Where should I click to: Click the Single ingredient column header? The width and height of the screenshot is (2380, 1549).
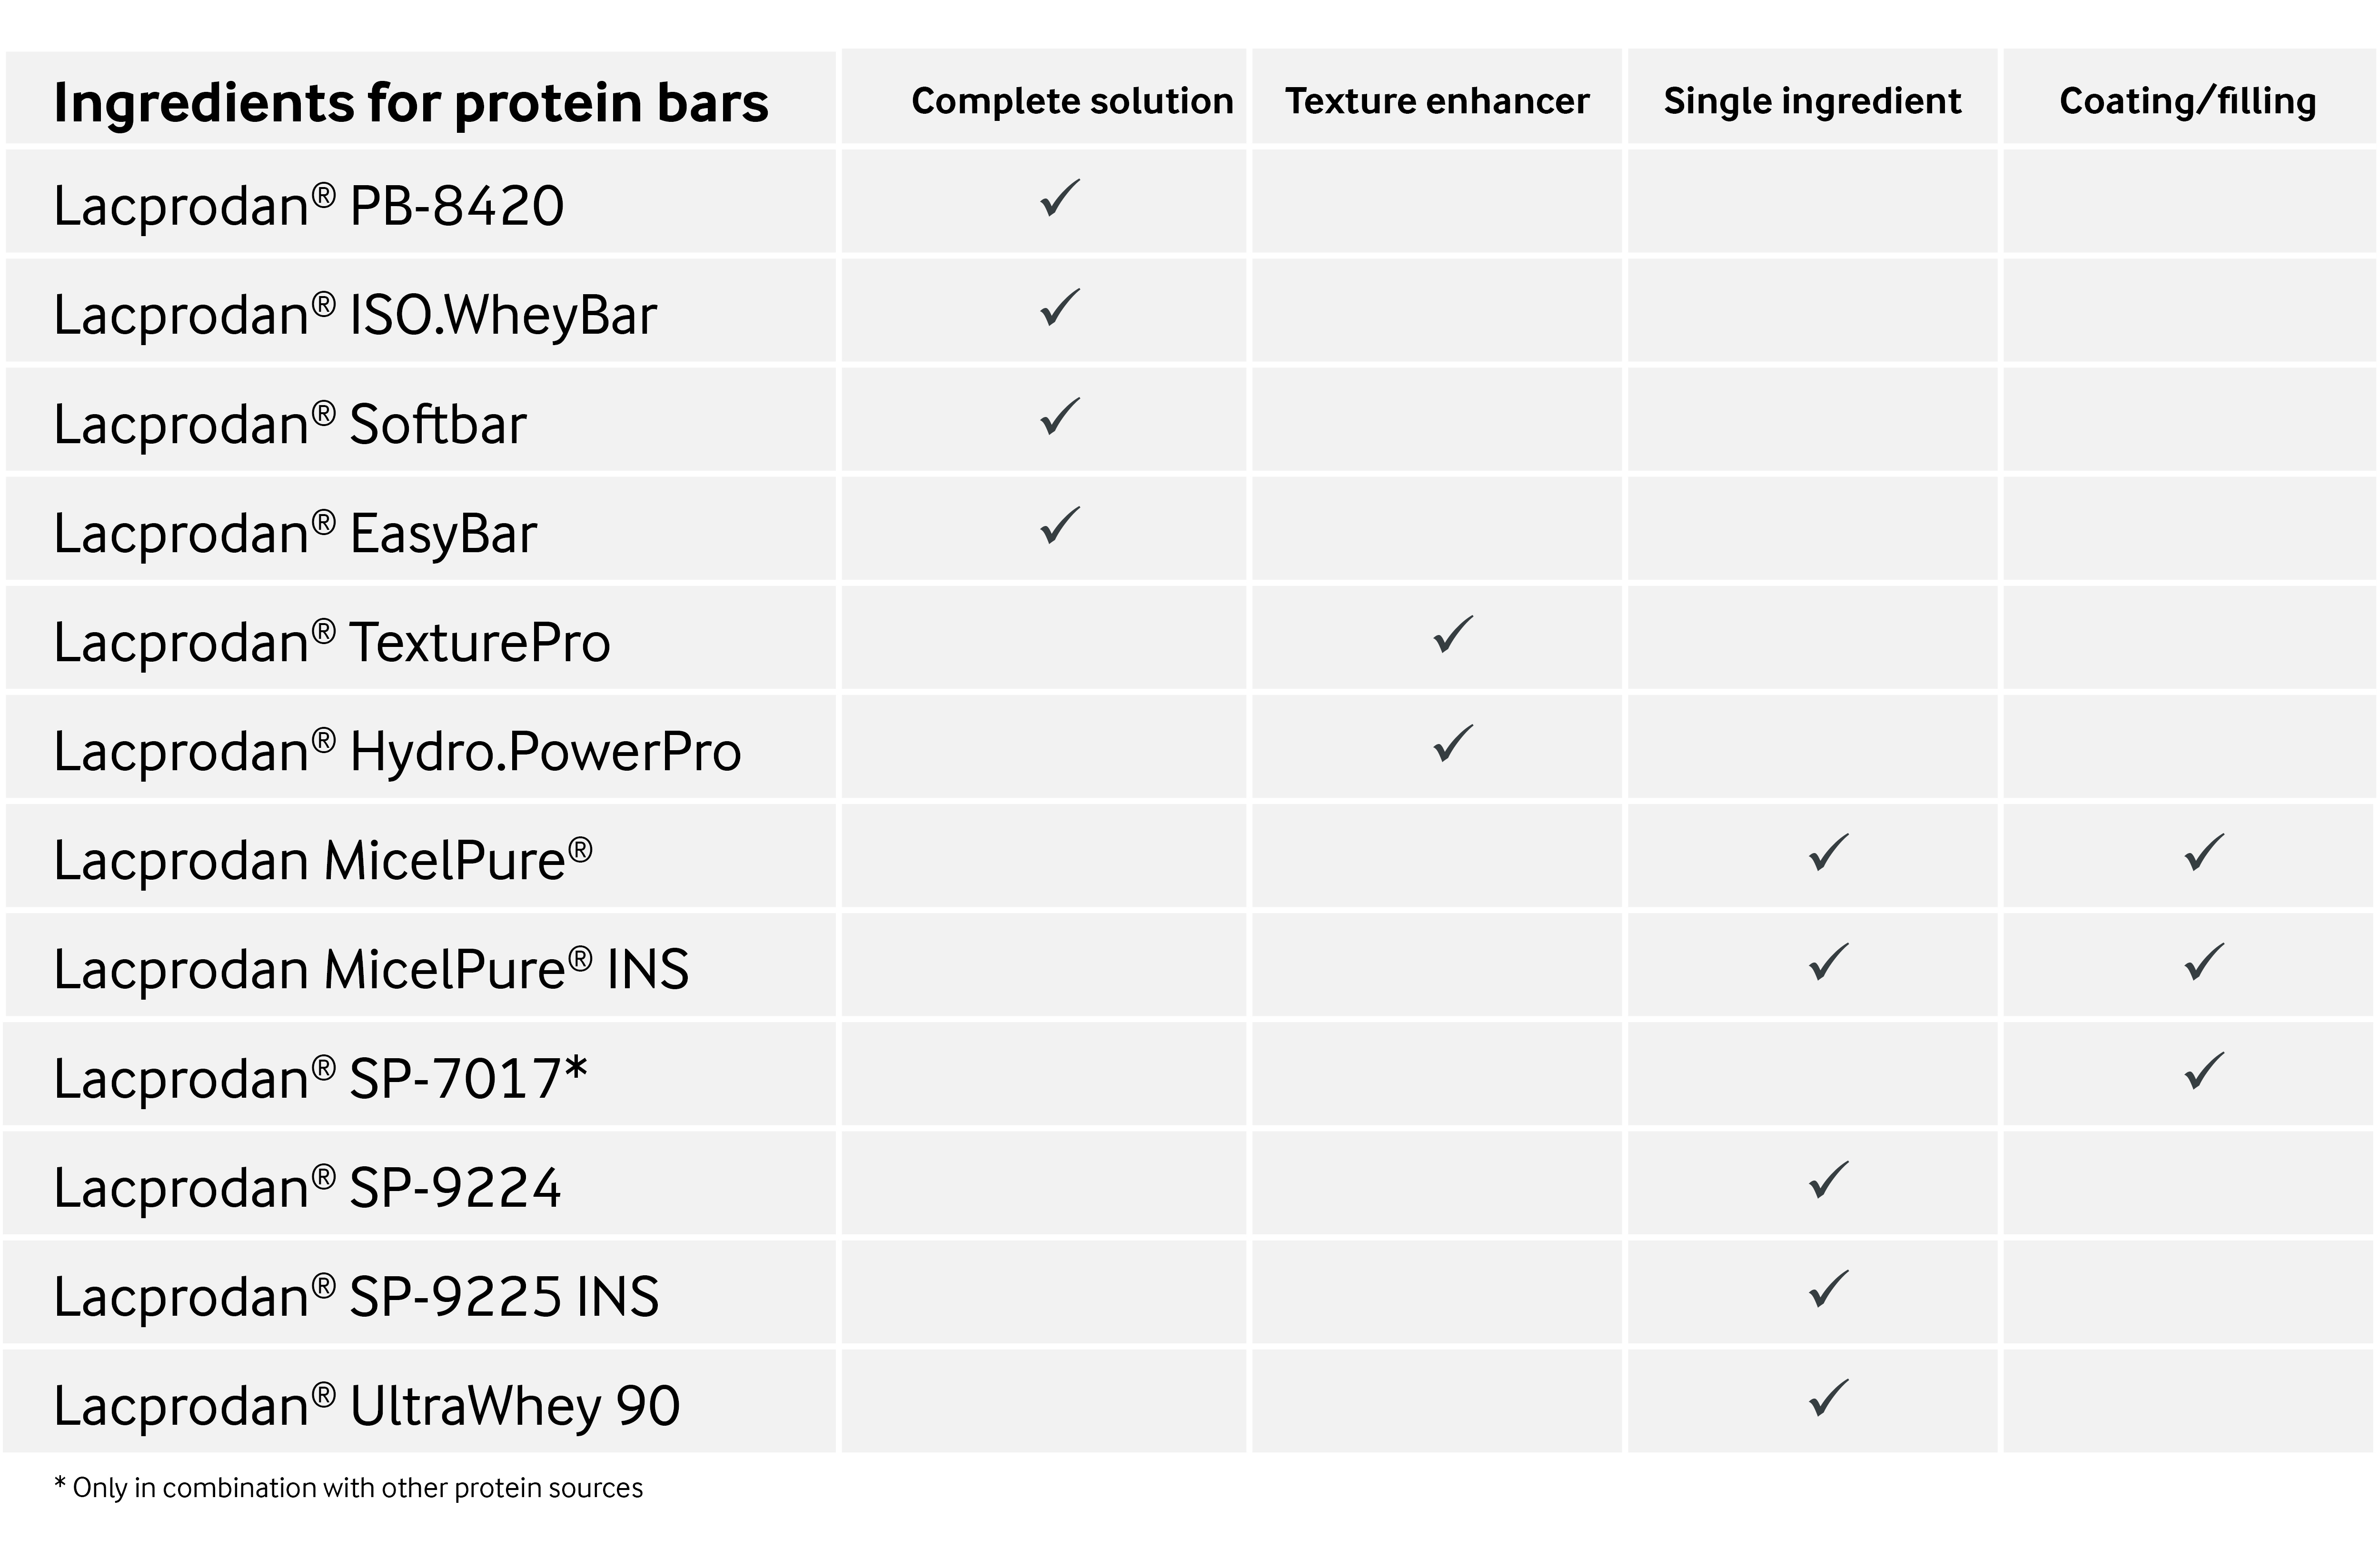1812,101
